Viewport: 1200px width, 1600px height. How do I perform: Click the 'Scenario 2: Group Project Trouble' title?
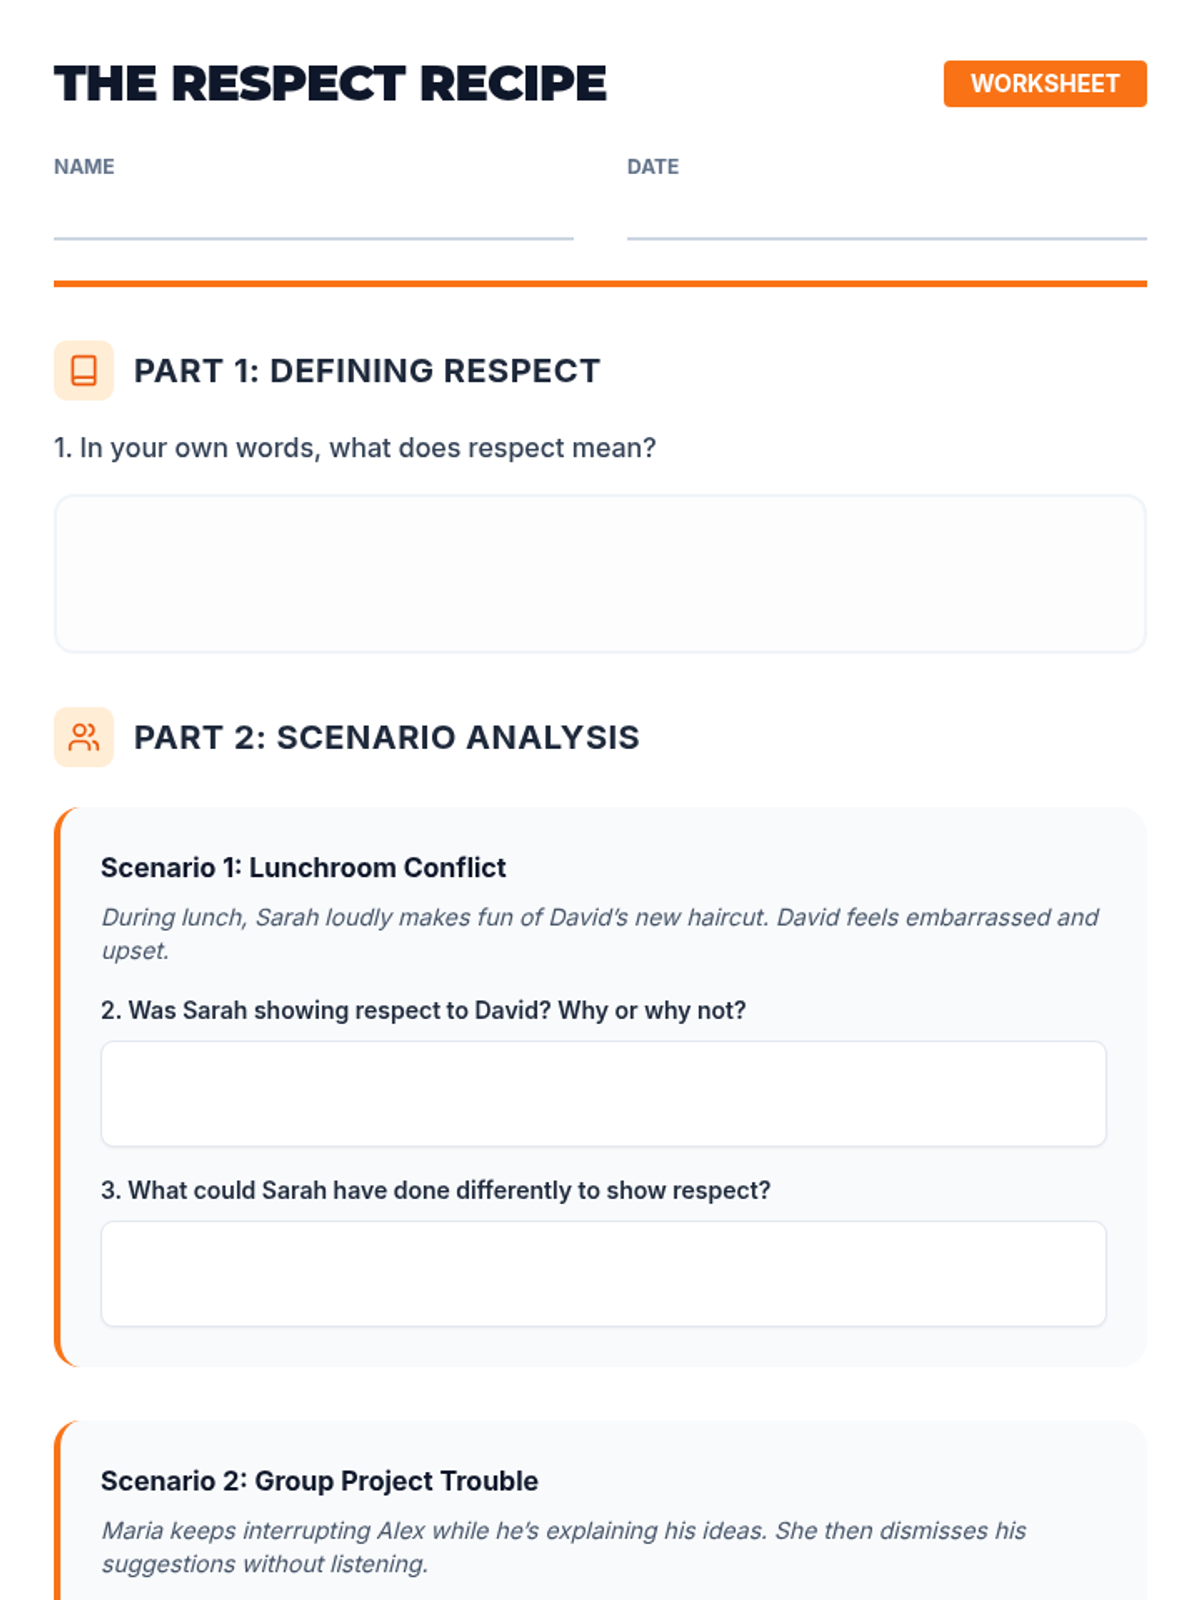[x=319, y=1481]
